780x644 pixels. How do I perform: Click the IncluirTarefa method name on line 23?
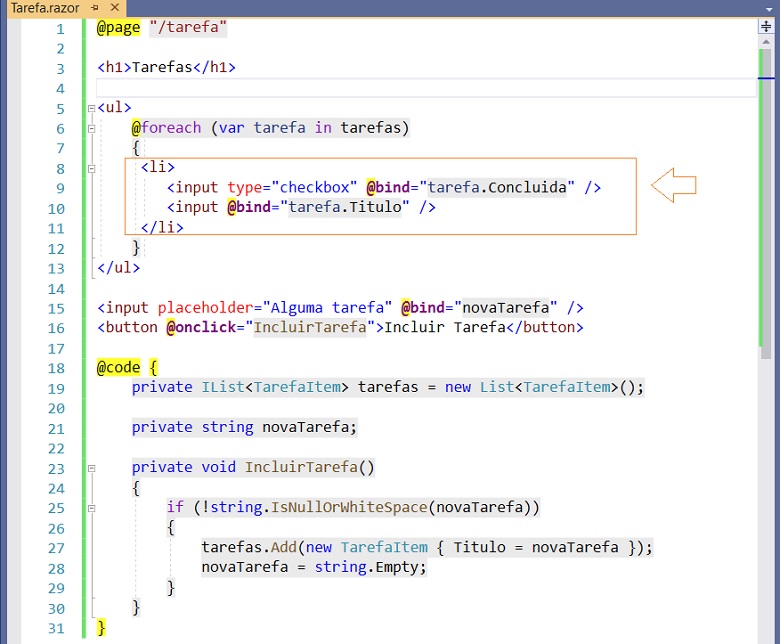[301, 467]
